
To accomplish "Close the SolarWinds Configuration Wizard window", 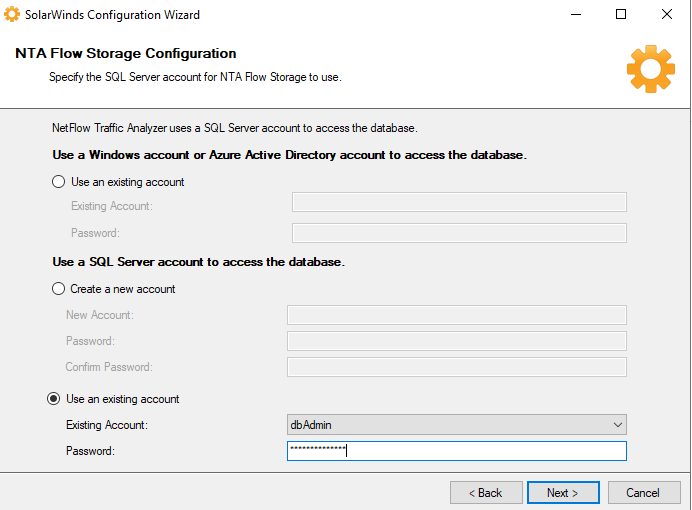I will click(667, 14).
